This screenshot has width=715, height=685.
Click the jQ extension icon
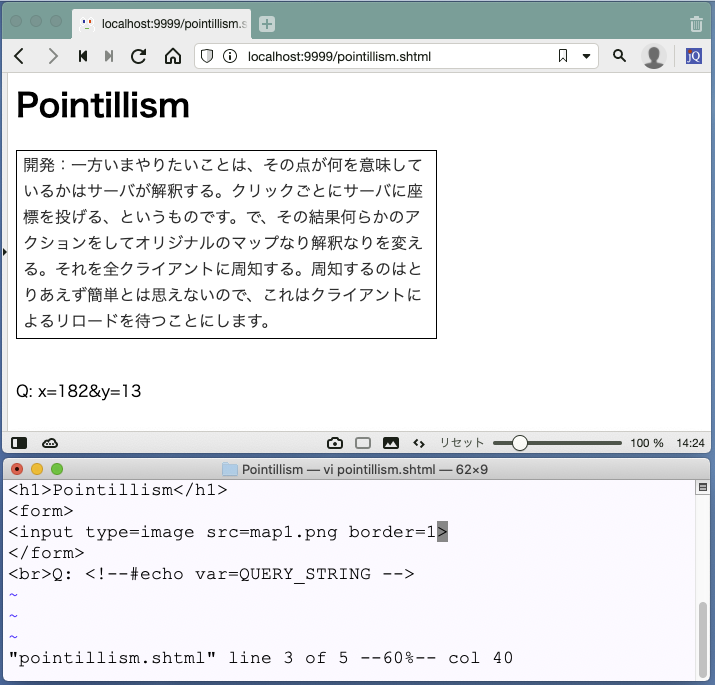693,56
